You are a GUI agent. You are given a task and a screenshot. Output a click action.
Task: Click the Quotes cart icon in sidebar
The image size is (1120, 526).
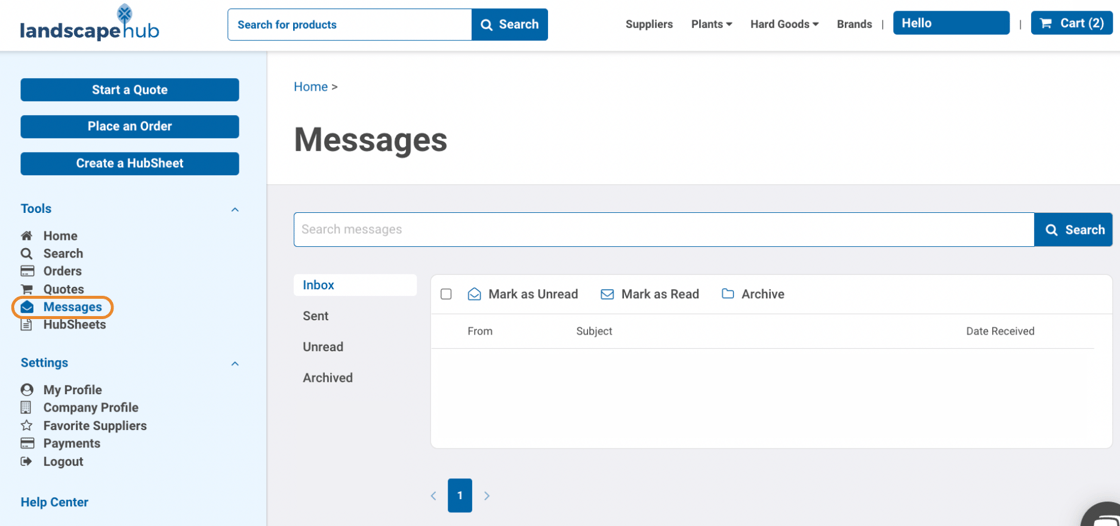pyautogui.click(x=27, y=289)
